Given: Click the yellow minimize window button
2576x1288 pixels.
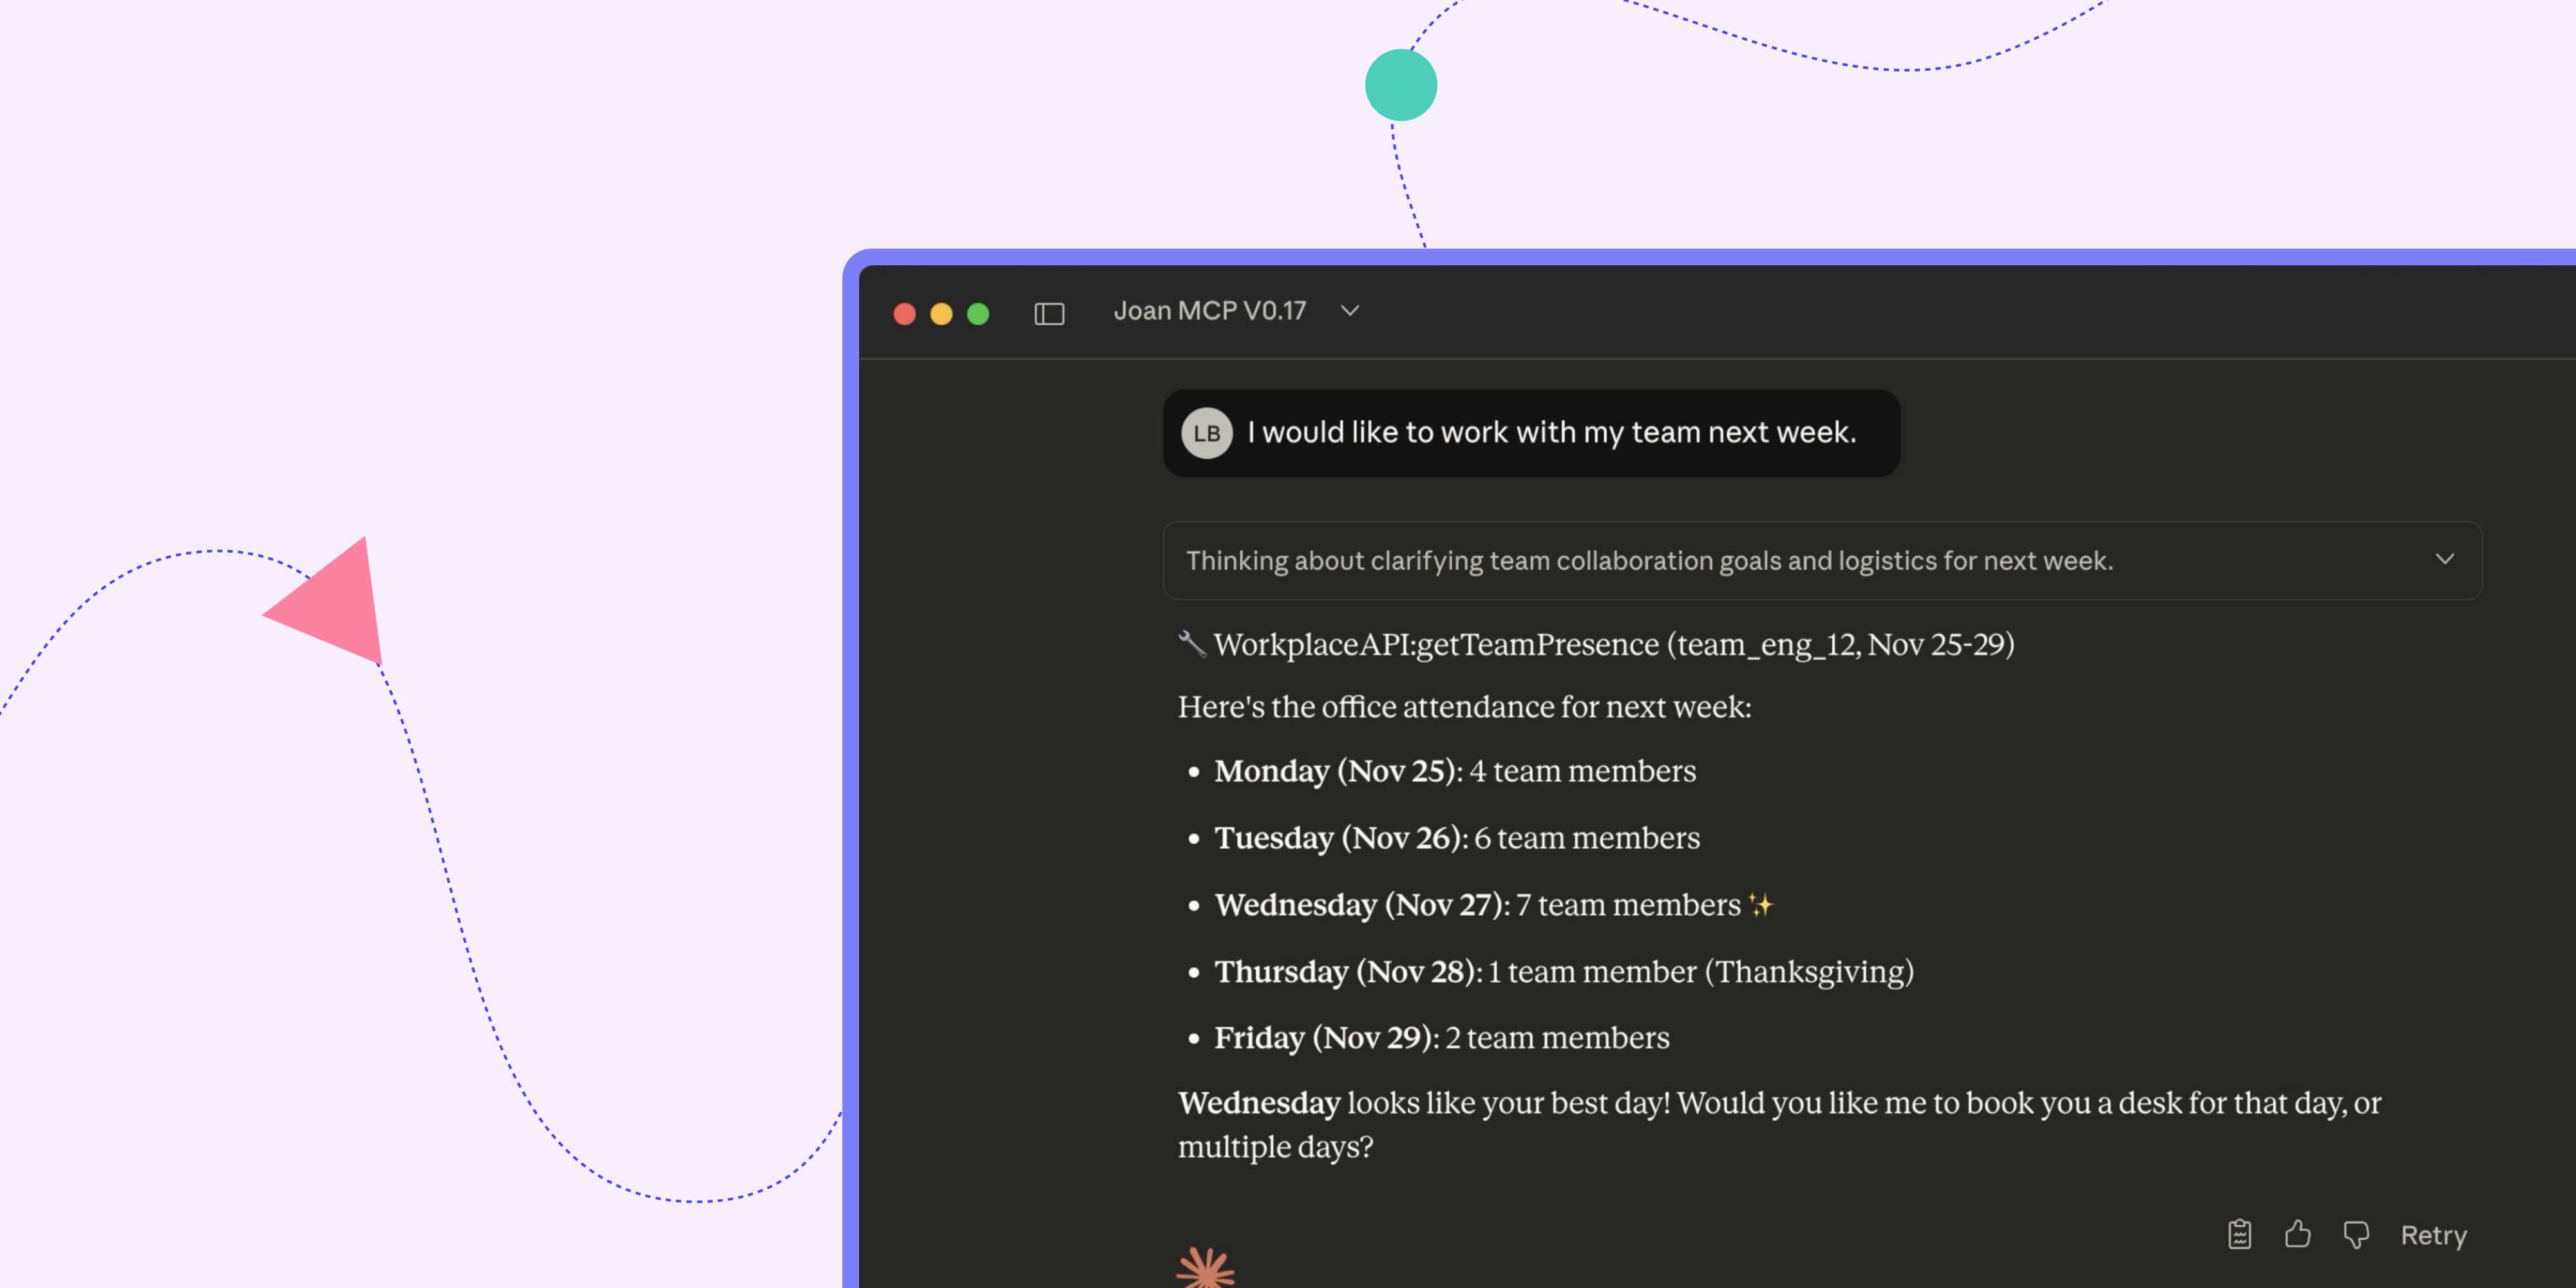Looking at the screenshot, I should (x=941, y=314).
